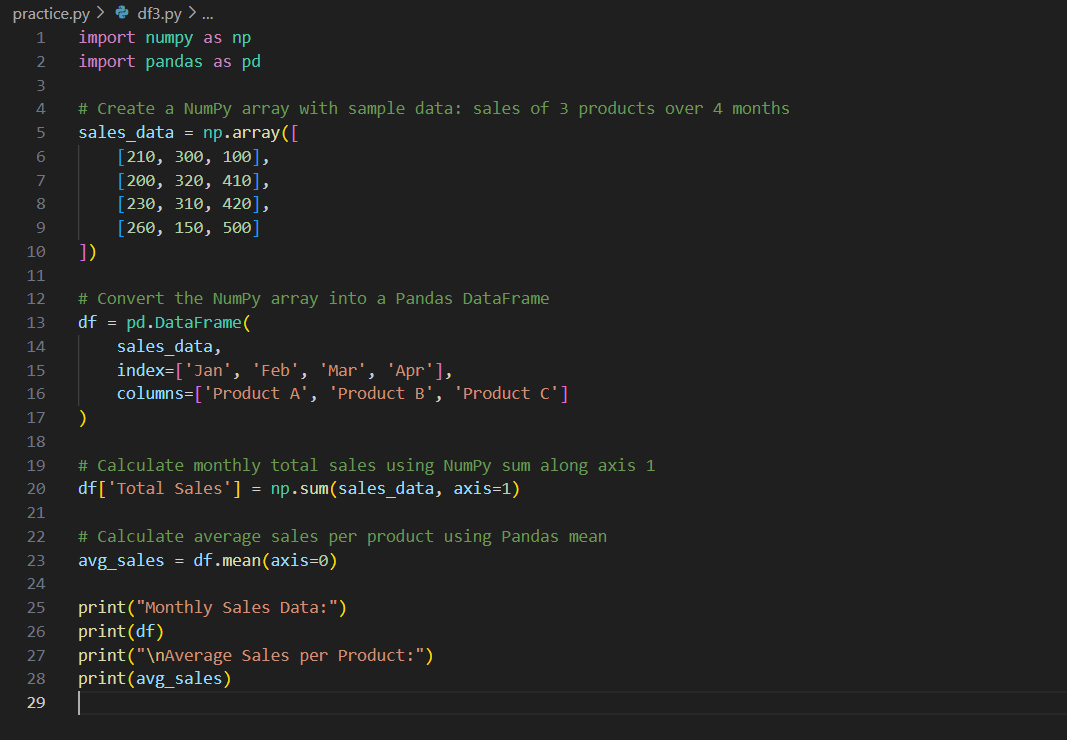Click the string 'Apr' in the index list
This screenshot has height=740, width=1067.
[410, 370]
